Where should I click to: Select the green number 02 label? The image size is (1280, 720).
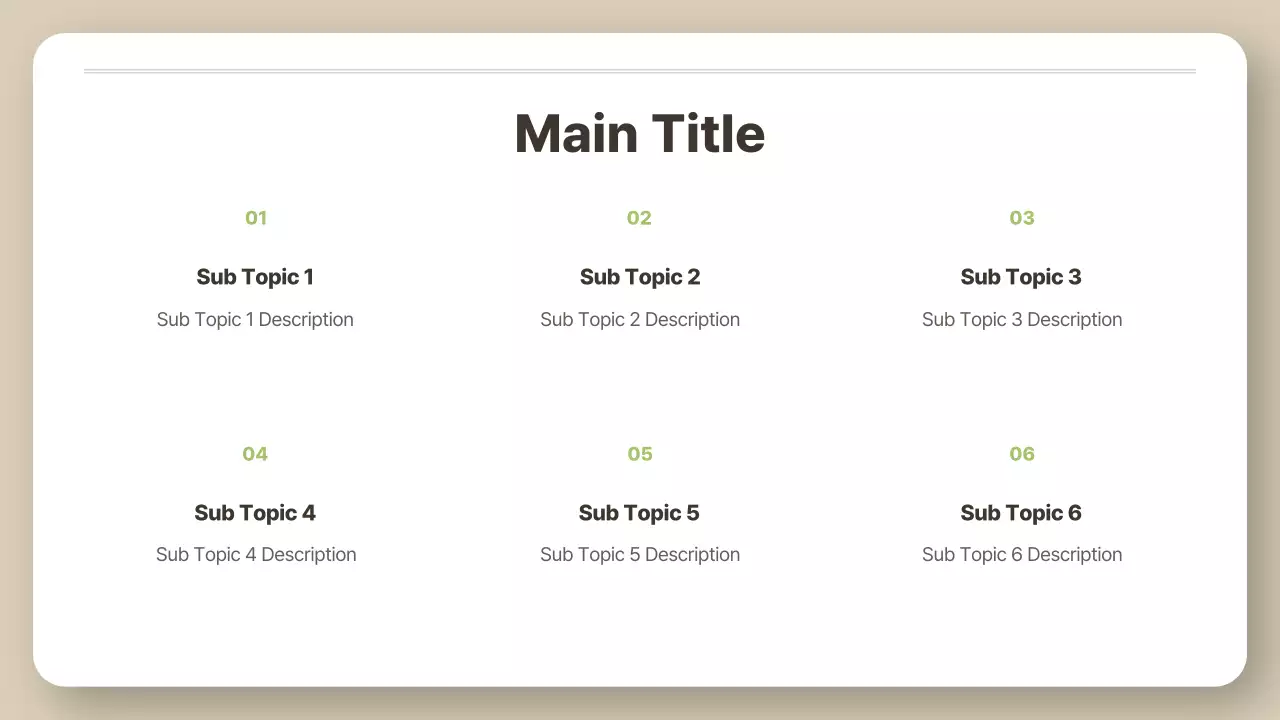pos(639,218)
